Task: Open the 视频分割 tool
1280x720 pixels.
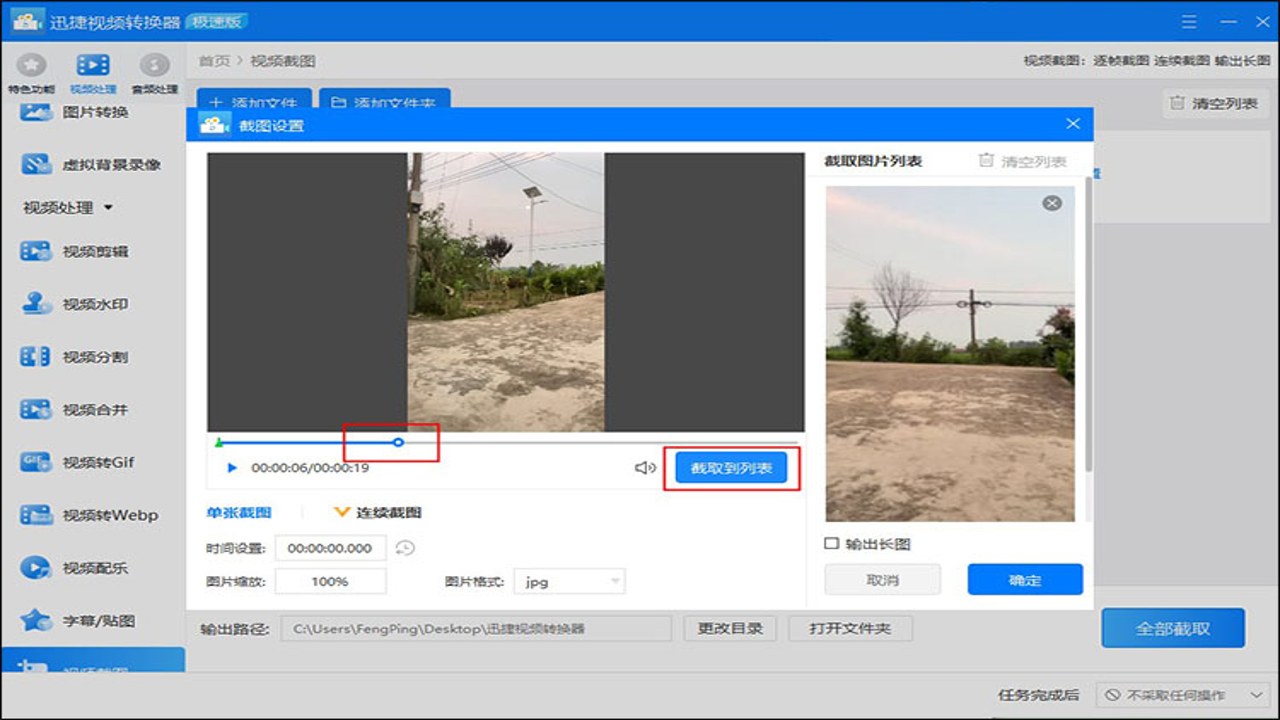Action: (75, 357)
